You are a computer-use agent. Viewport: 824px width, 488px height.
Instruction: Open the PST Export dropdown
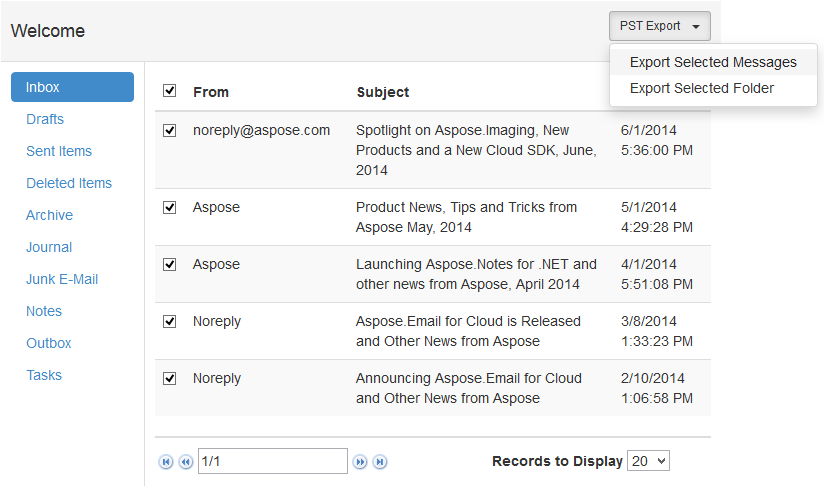pos(660,26)
